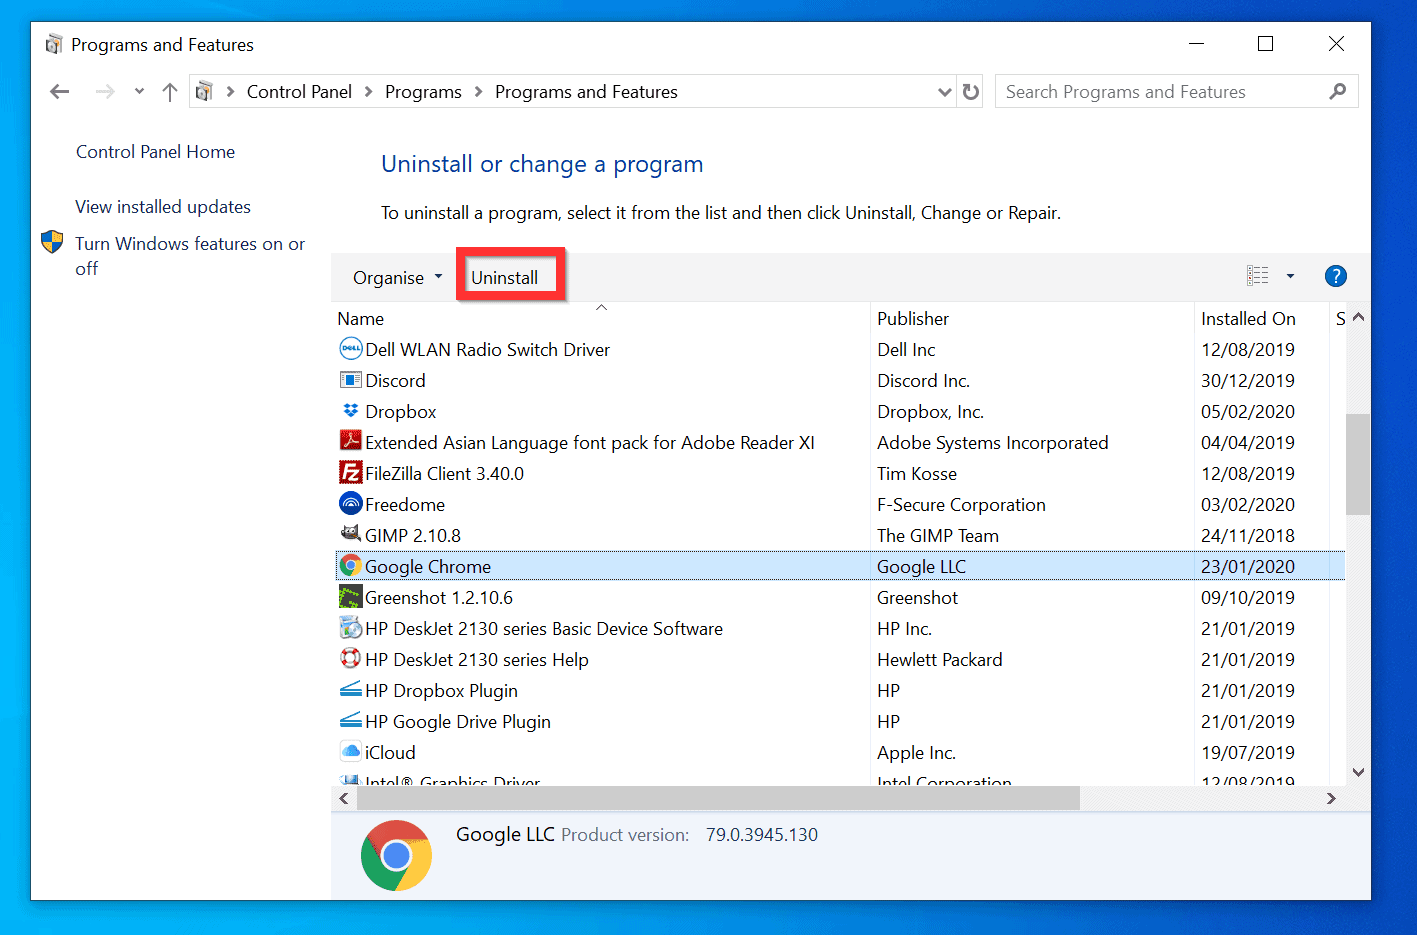Click the vertical scrollbar thumb
This screenshot has width=1417, height=935.
click(1357, 464)
